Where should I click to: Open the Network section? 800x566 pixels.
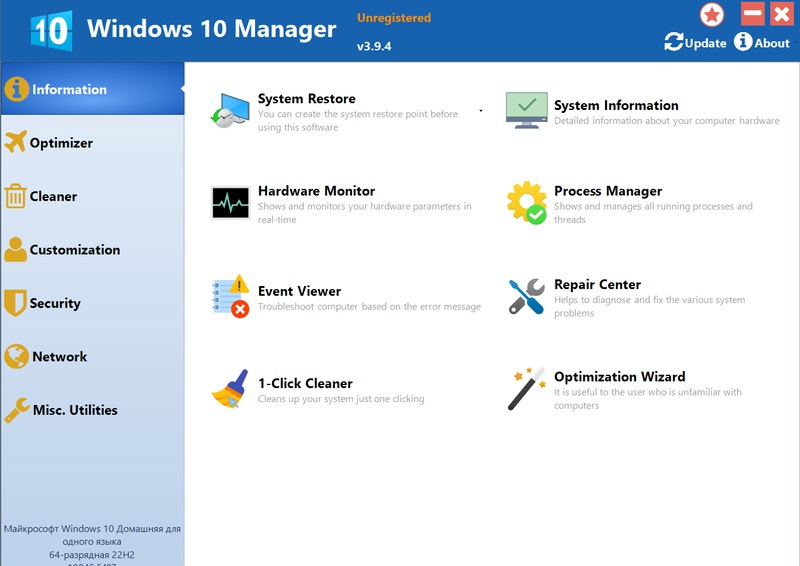[92, 356]
